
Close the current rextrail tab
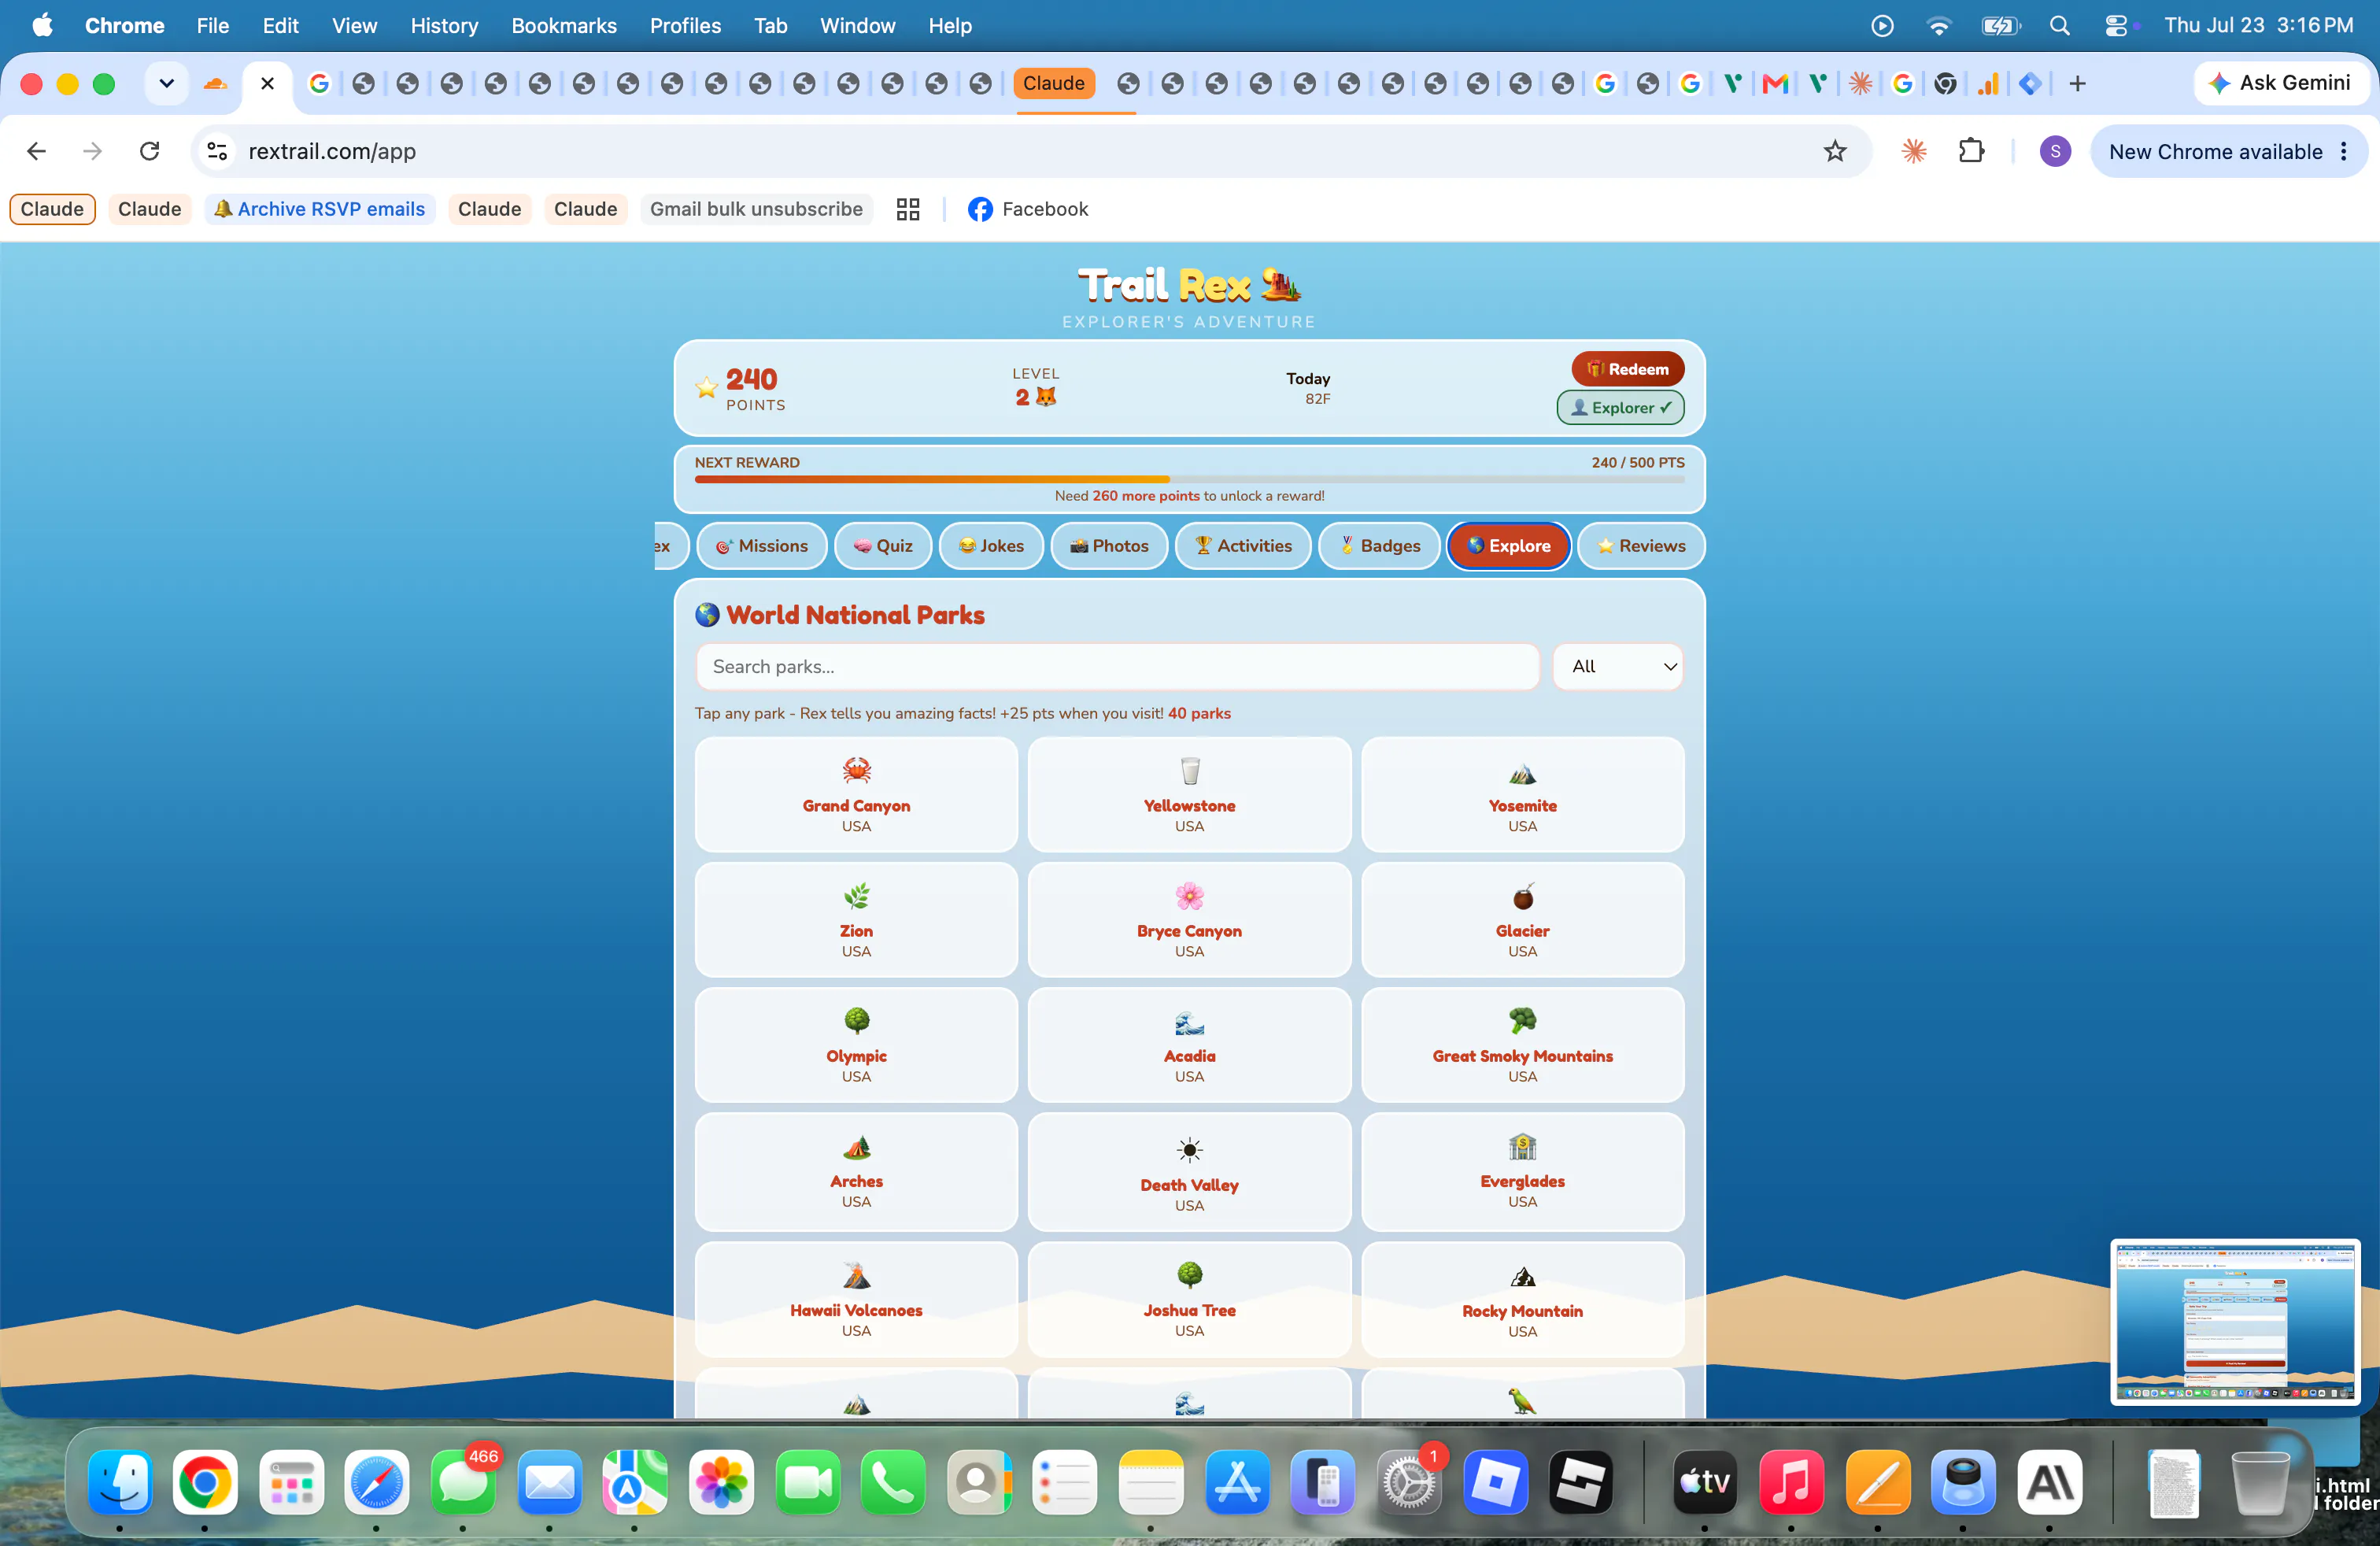(x=267, y=84)
